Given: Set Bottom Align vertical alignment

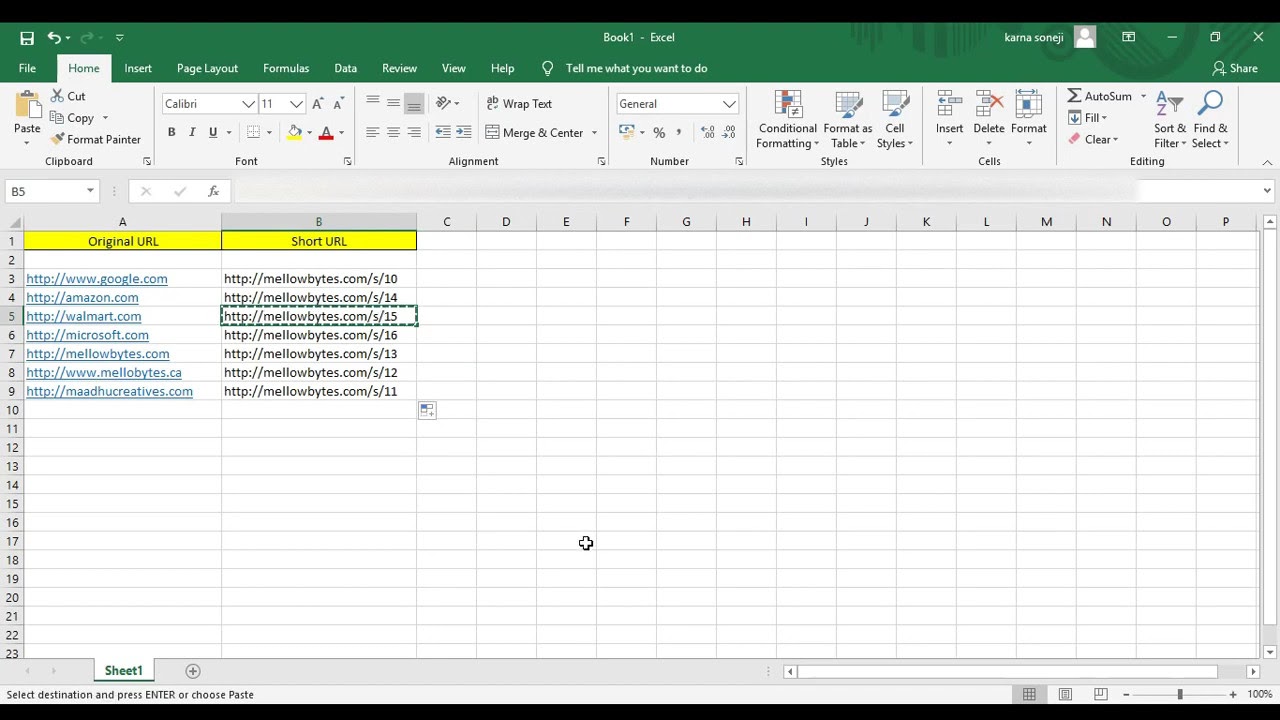Looking at the screenshot, I should click(414, 104).
